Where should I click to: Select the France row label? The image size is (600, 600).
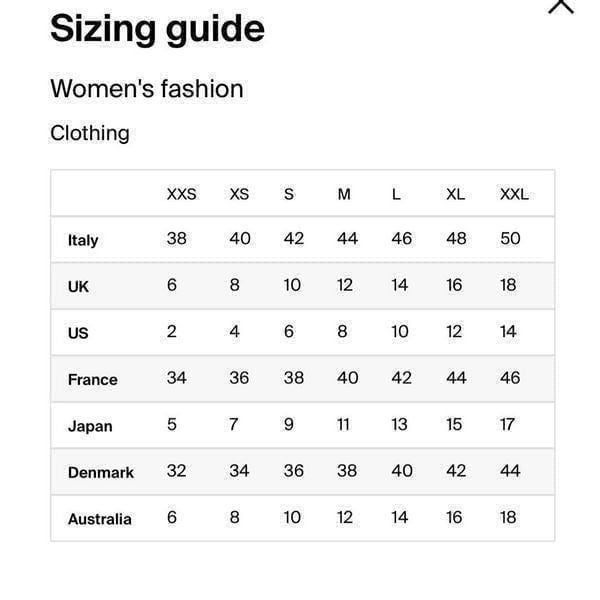pos(93,380)
